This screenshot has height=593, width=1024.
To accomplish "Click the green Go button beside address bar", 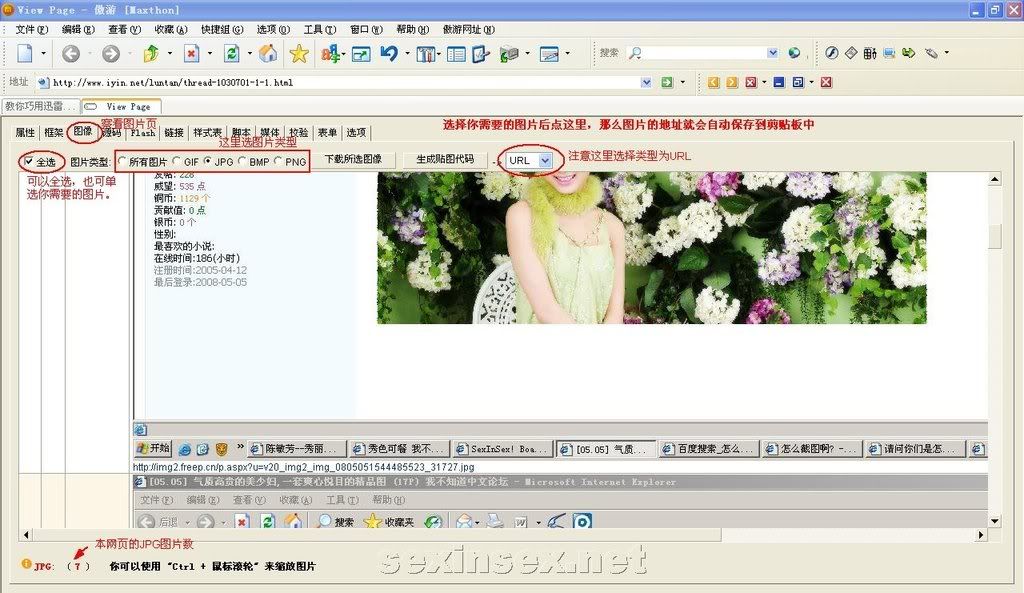I will coord(667,82).
